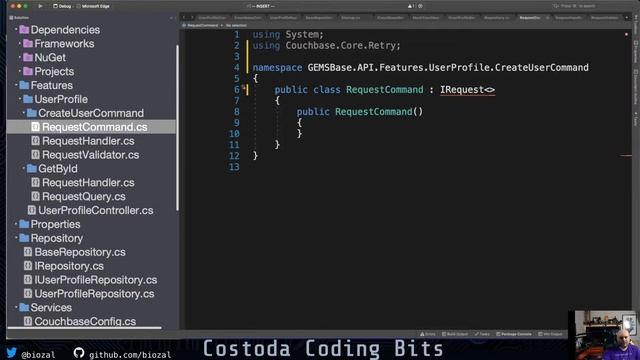Collapse the GetById folder arrow
Image resolution: width=640 pixels, height=360 pixels.
click(x=24, y=168)
